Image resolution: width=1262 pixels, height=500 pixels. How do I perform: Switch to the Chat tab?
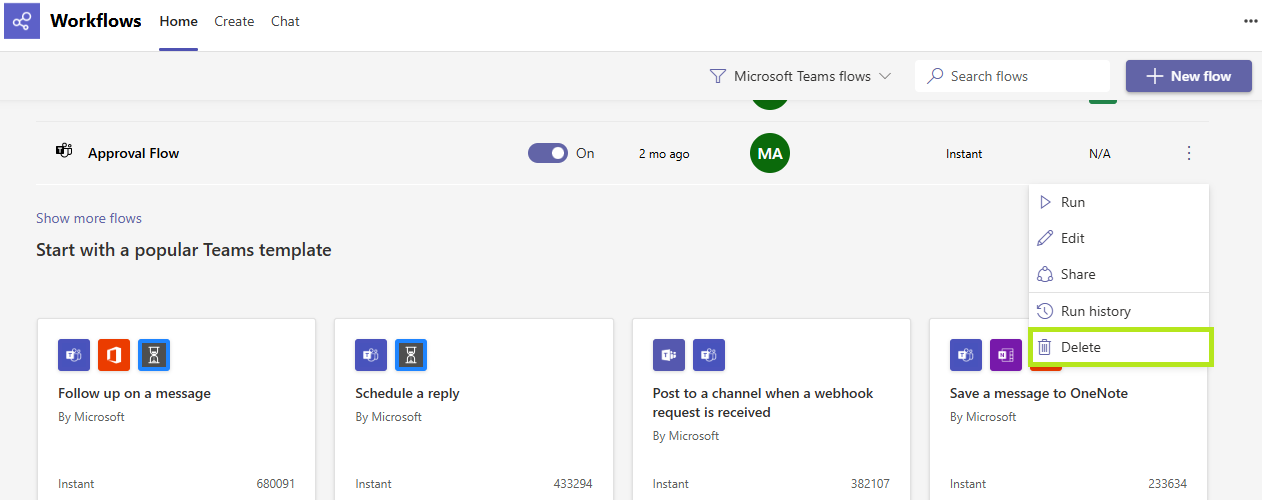[x=285, y=21]
